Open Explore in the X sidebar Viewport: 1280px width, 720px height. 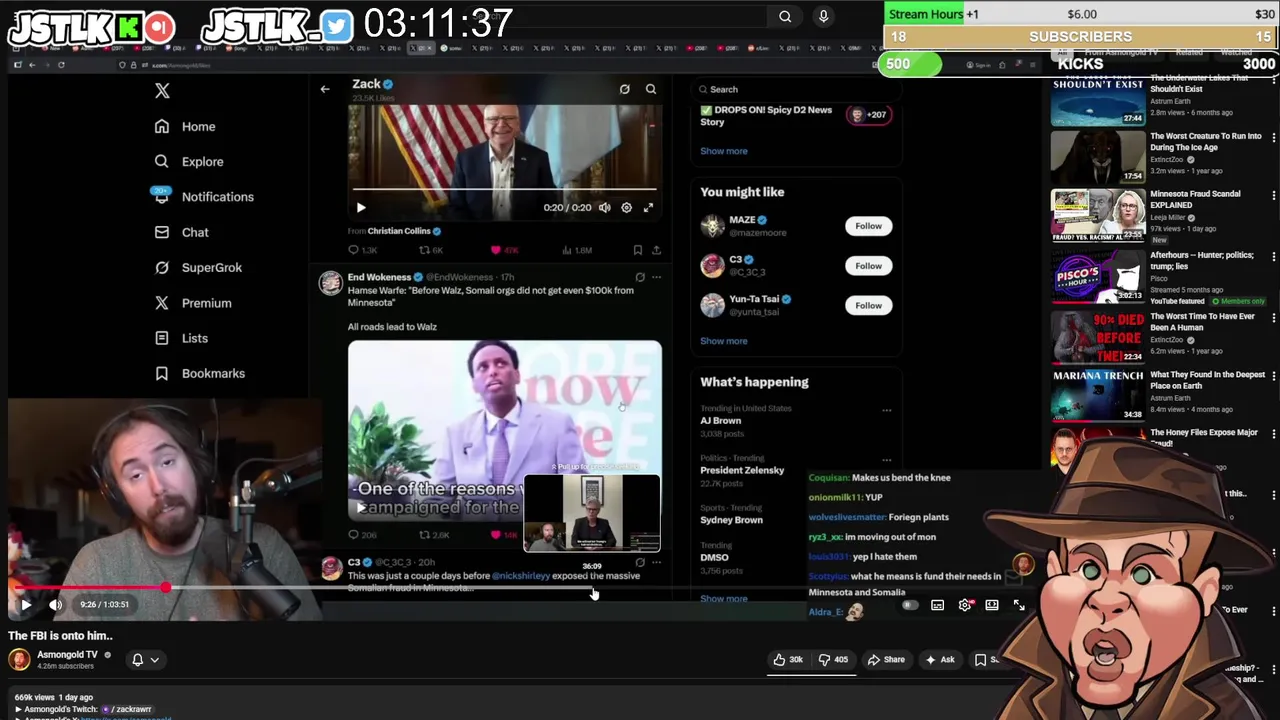[189, 162]
